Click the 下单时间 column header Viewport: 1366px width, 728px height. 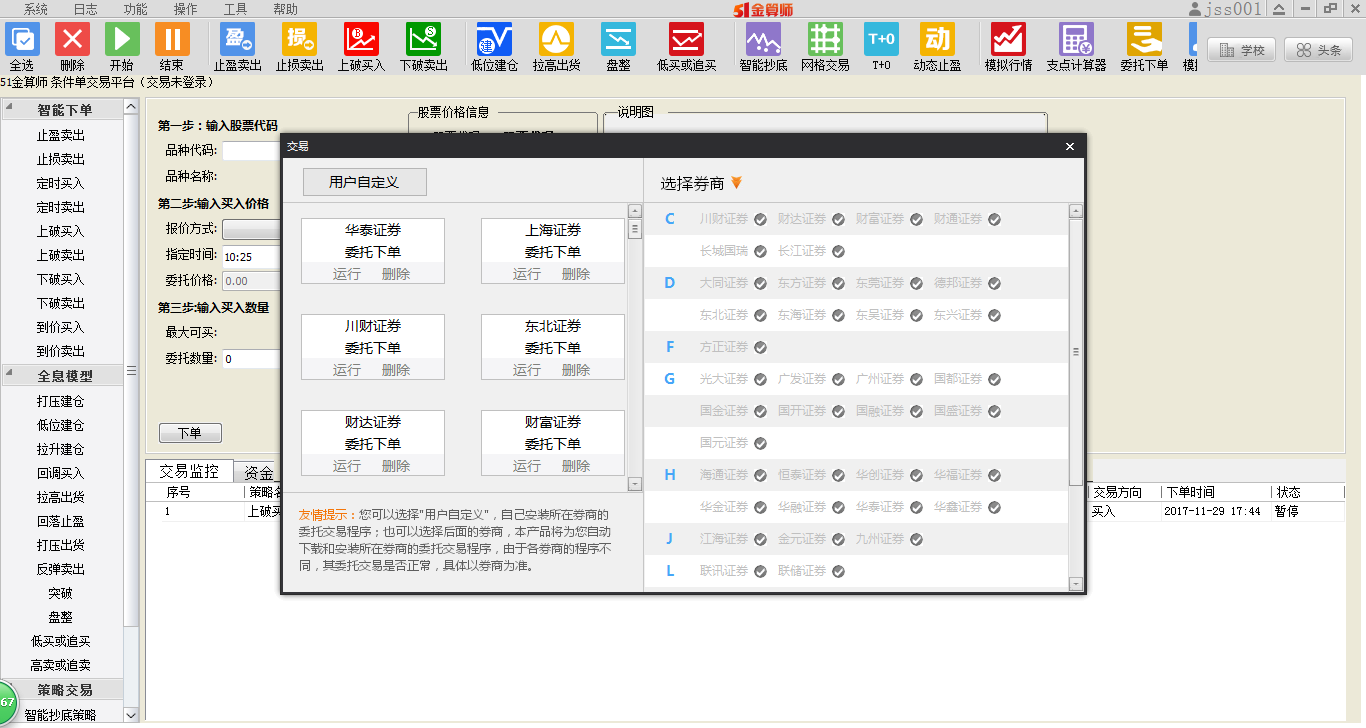point(1215,492)
